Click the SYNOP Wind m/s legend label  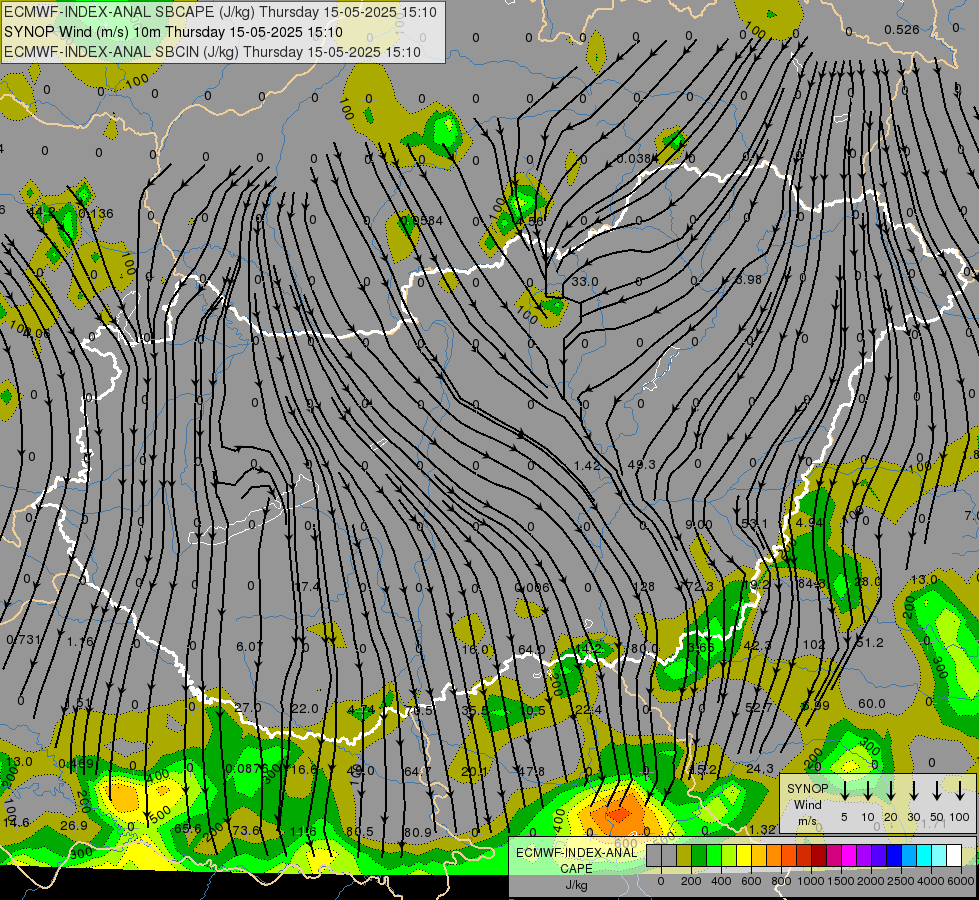pyautogui.click(x=807, y=804)
